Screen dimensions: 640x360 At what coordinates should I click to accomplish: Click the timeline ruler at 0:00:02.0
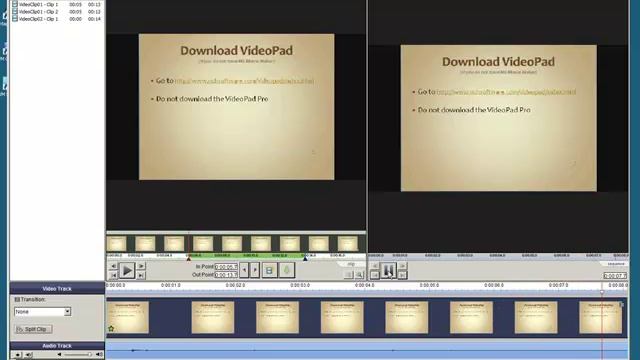click(235, 285)
